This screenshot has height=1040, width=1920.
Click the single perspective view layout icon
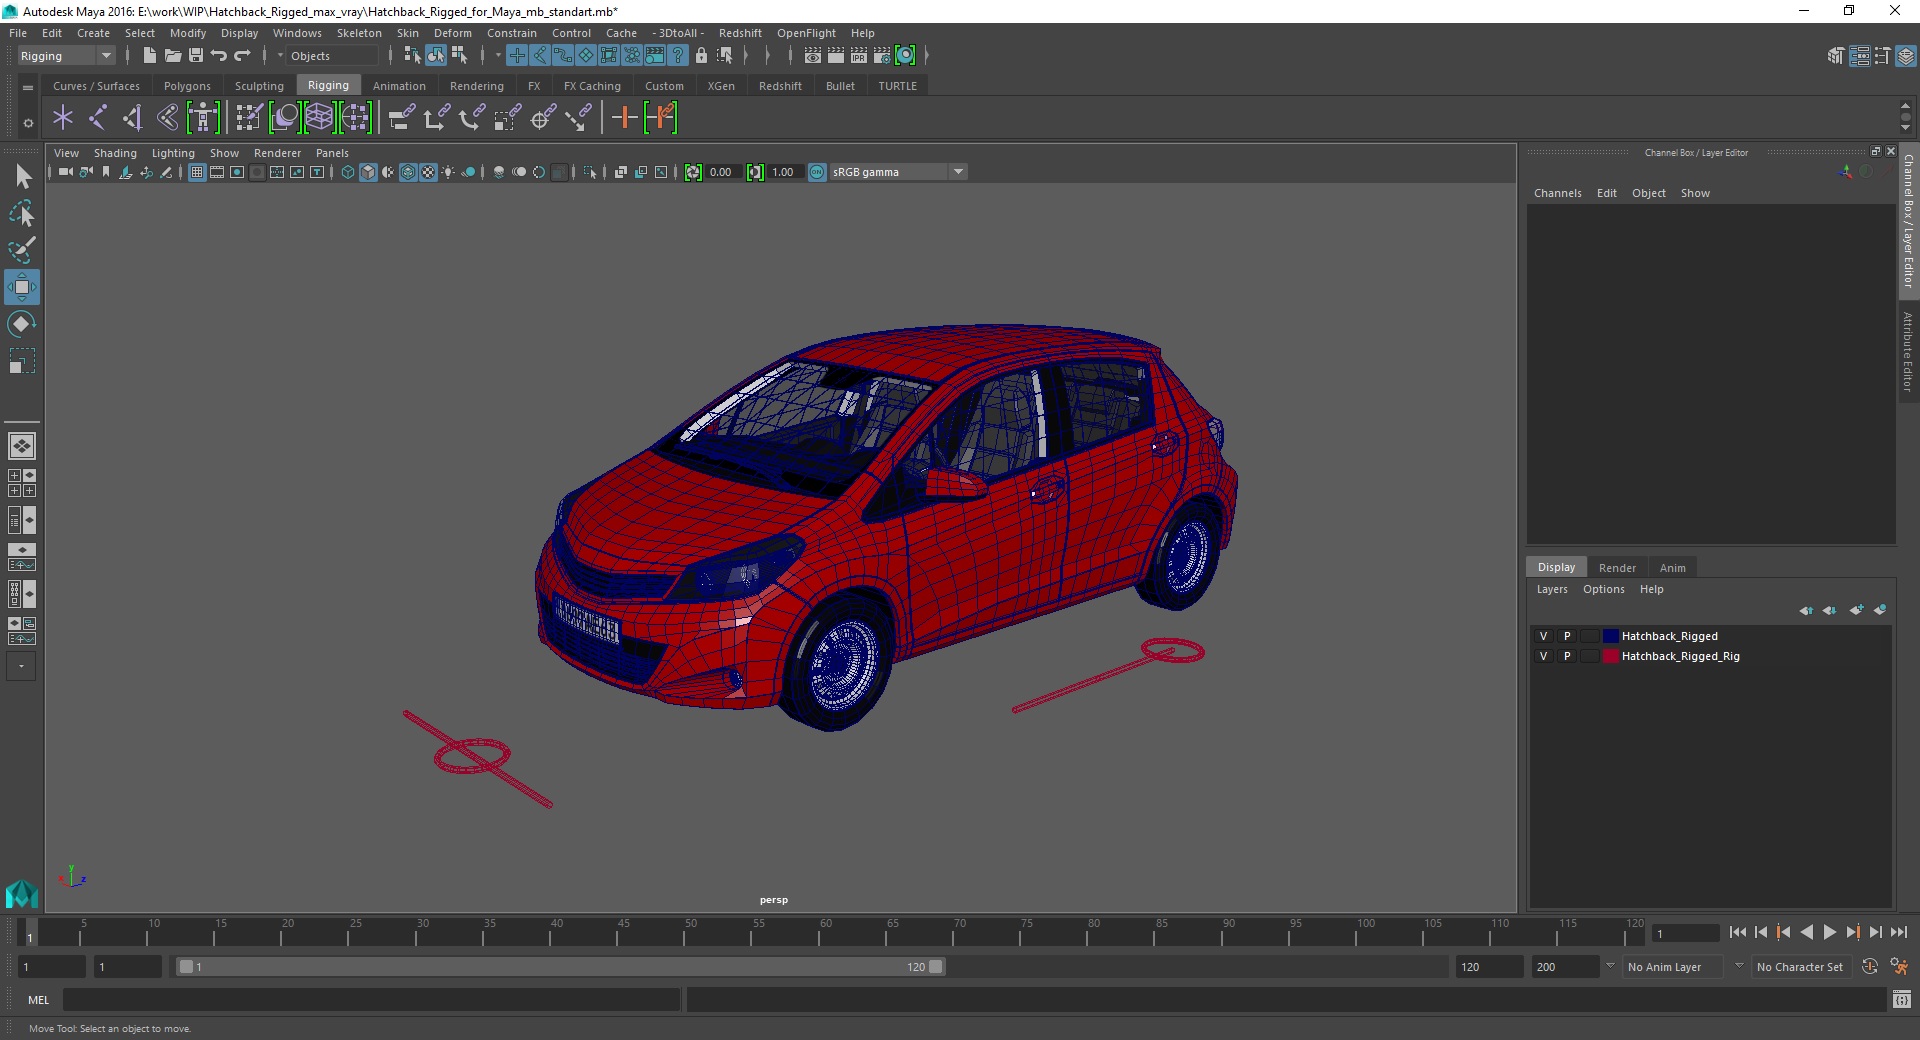pyautogui.click(x=22, y=446)
